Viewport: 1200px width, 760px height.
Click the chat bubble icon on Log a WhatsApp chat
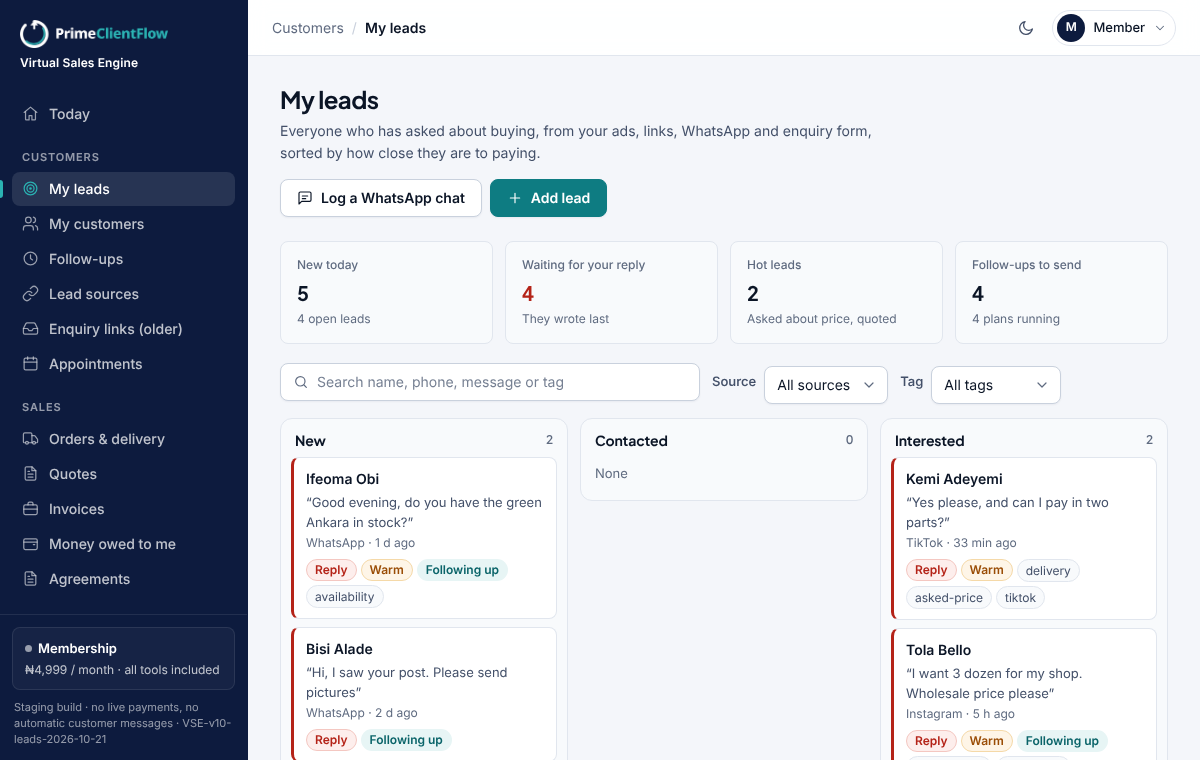pyautogui.click(x=305, y=198)
